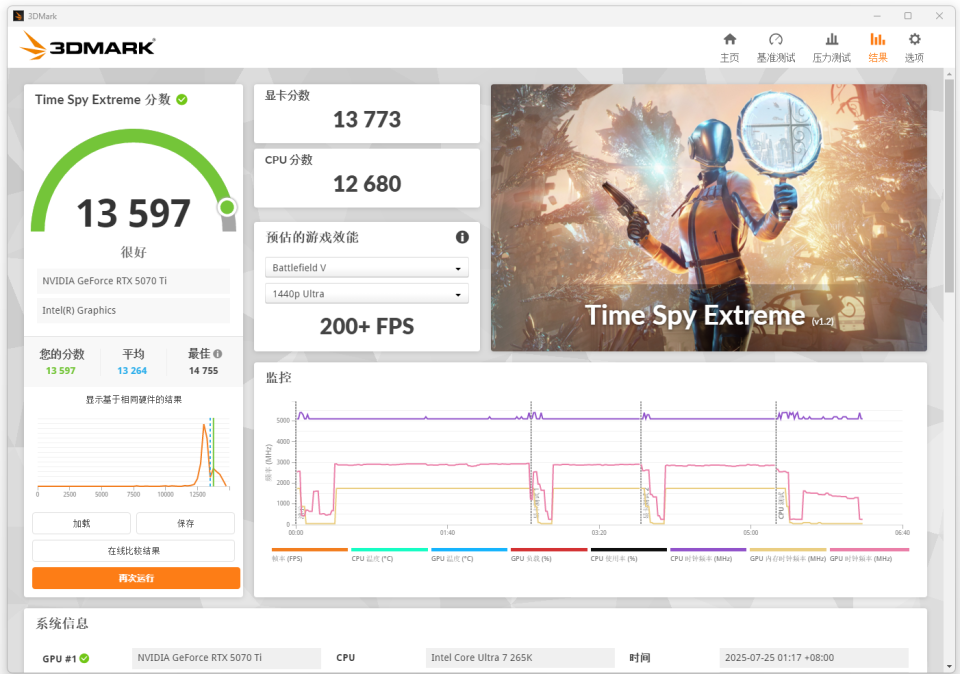Viewport: 960px width, 674px height.
Task: Click the green score gauge indicator knob
Action: pos(227,208)
